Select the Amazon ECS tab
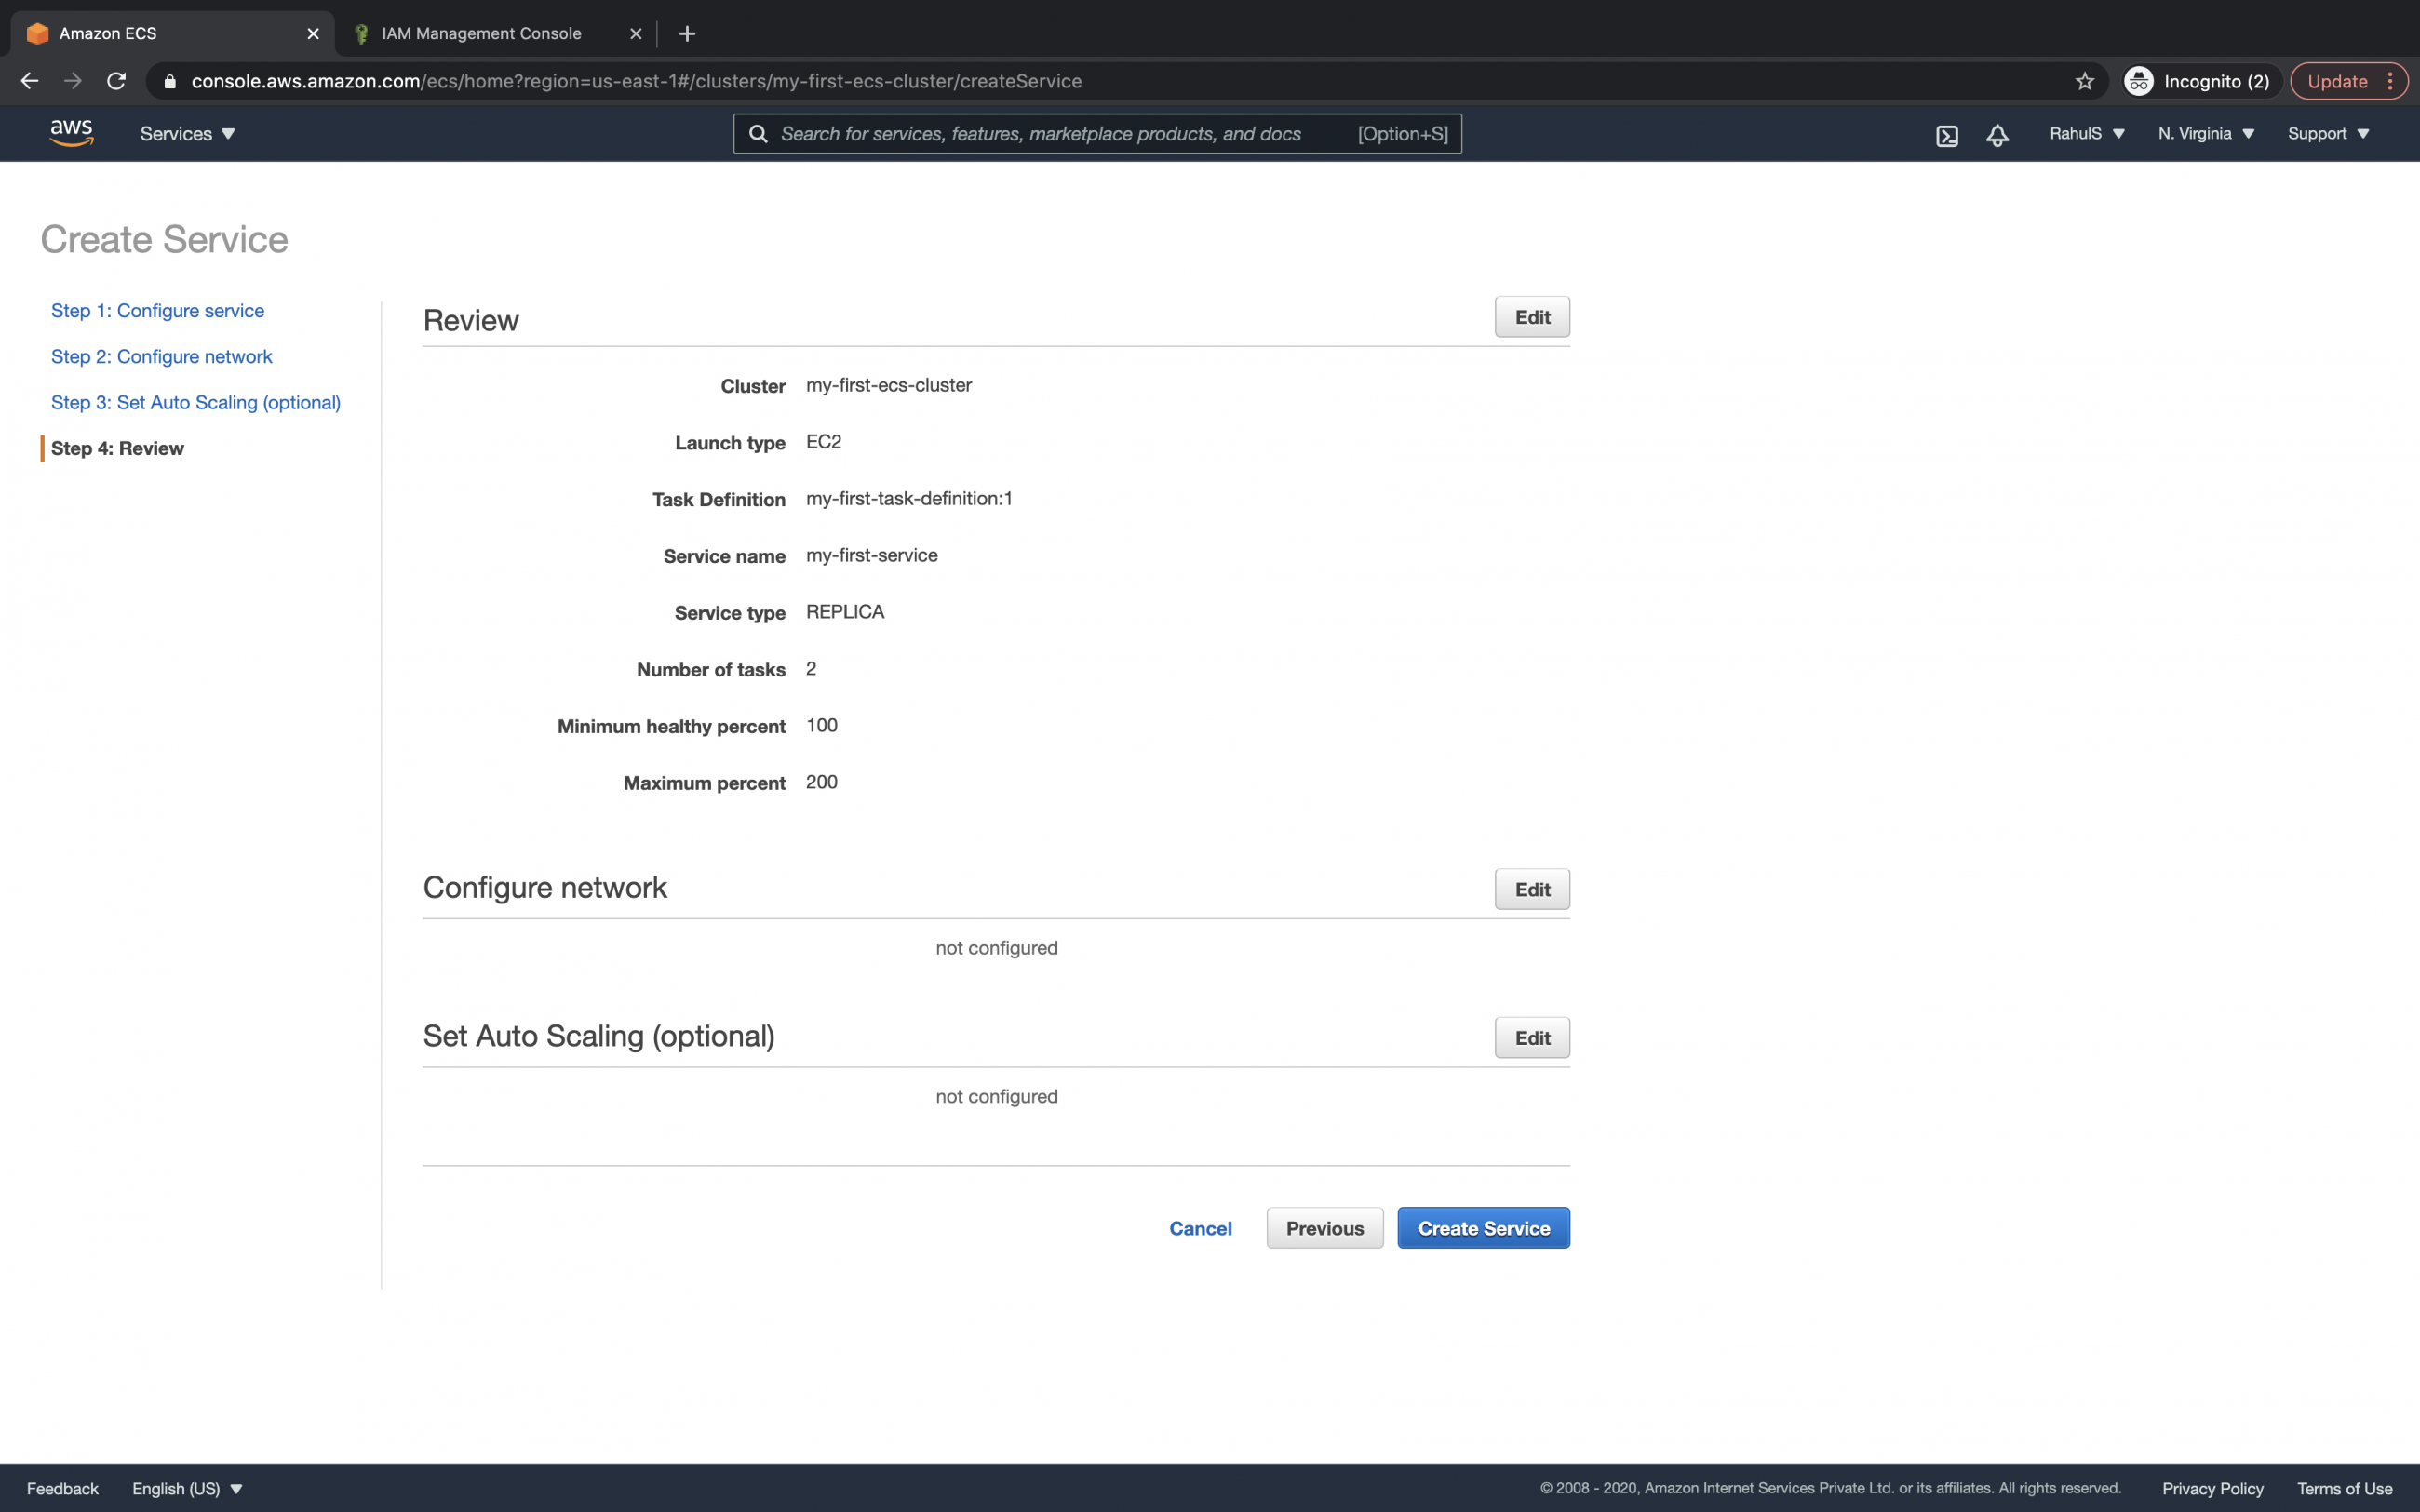This screenshot has width=2420, height=1512. 110,33
